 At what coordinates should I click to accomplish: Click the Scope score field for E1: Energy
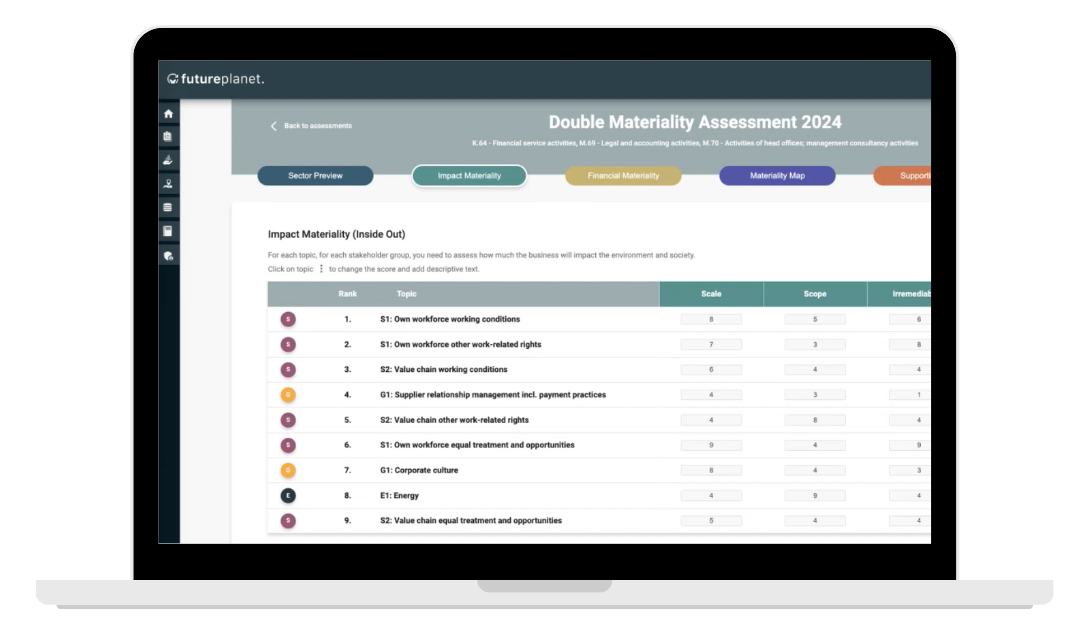815,496
